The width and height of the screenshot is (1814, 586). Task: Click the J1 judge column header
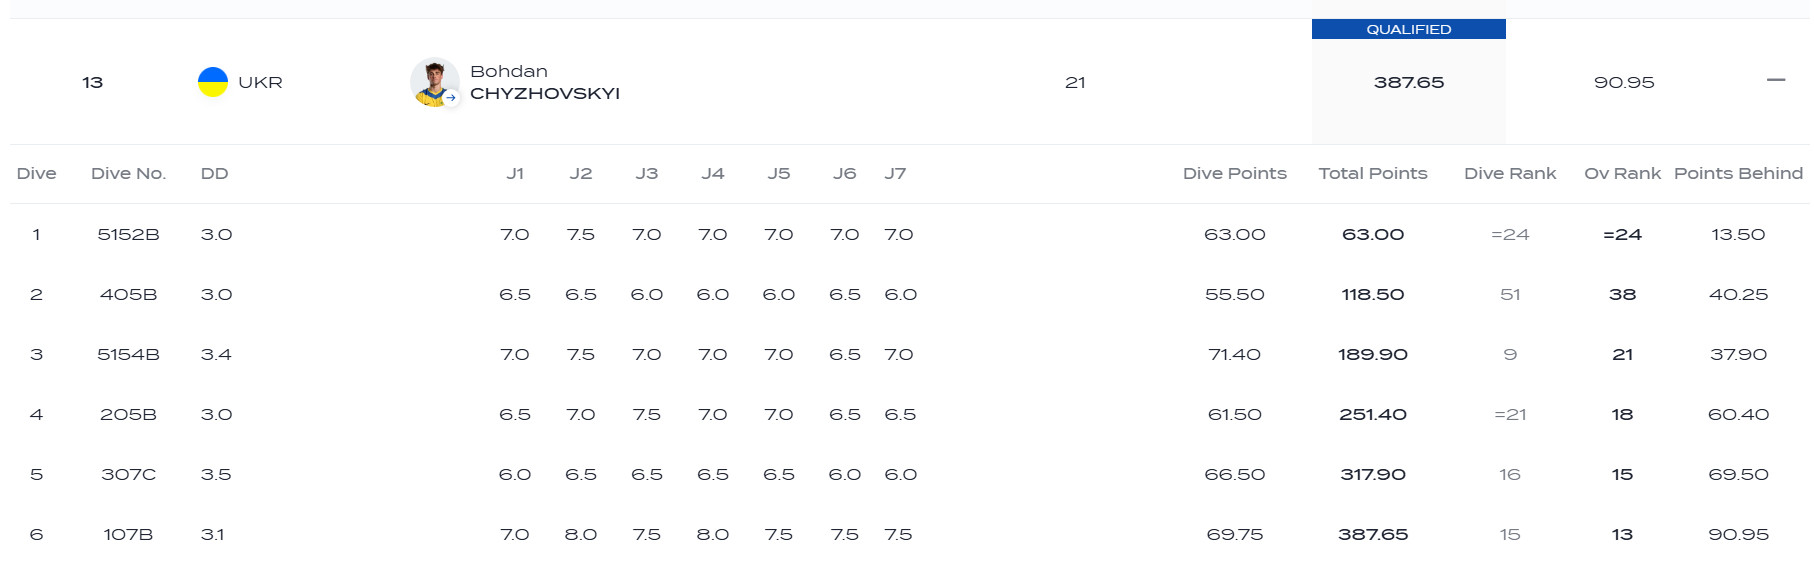point(515,173)
